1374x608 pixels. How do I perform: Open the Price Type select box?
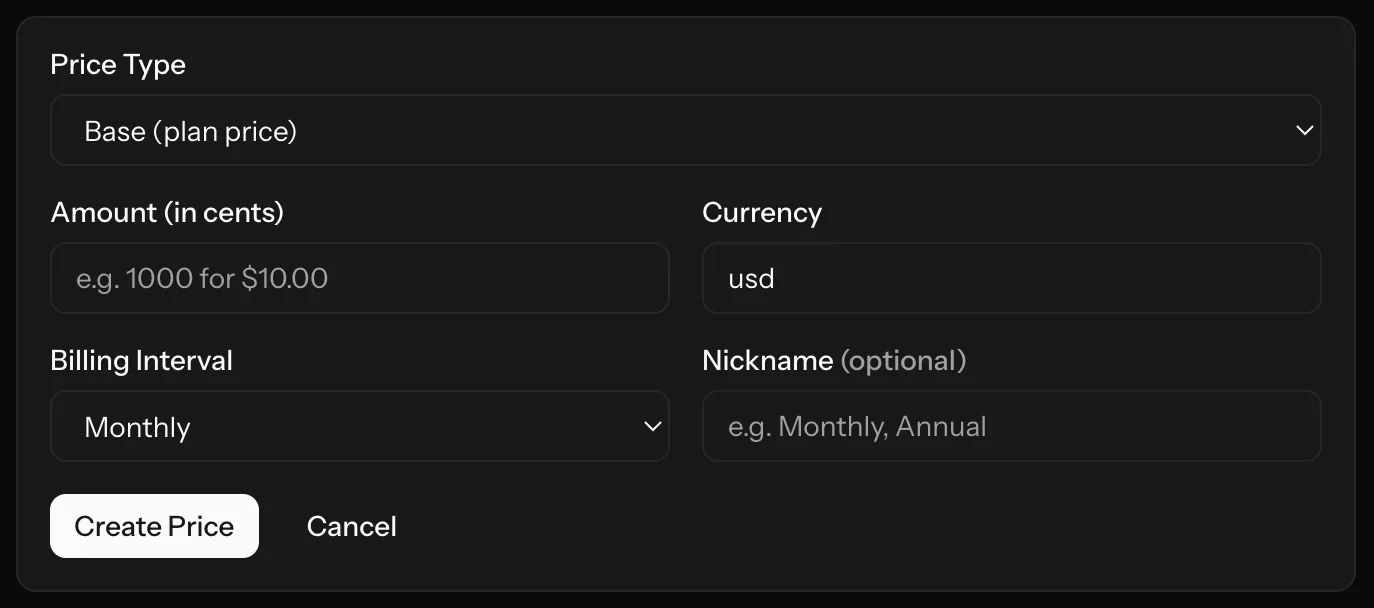pyautogui.click(x=685, y=130)
